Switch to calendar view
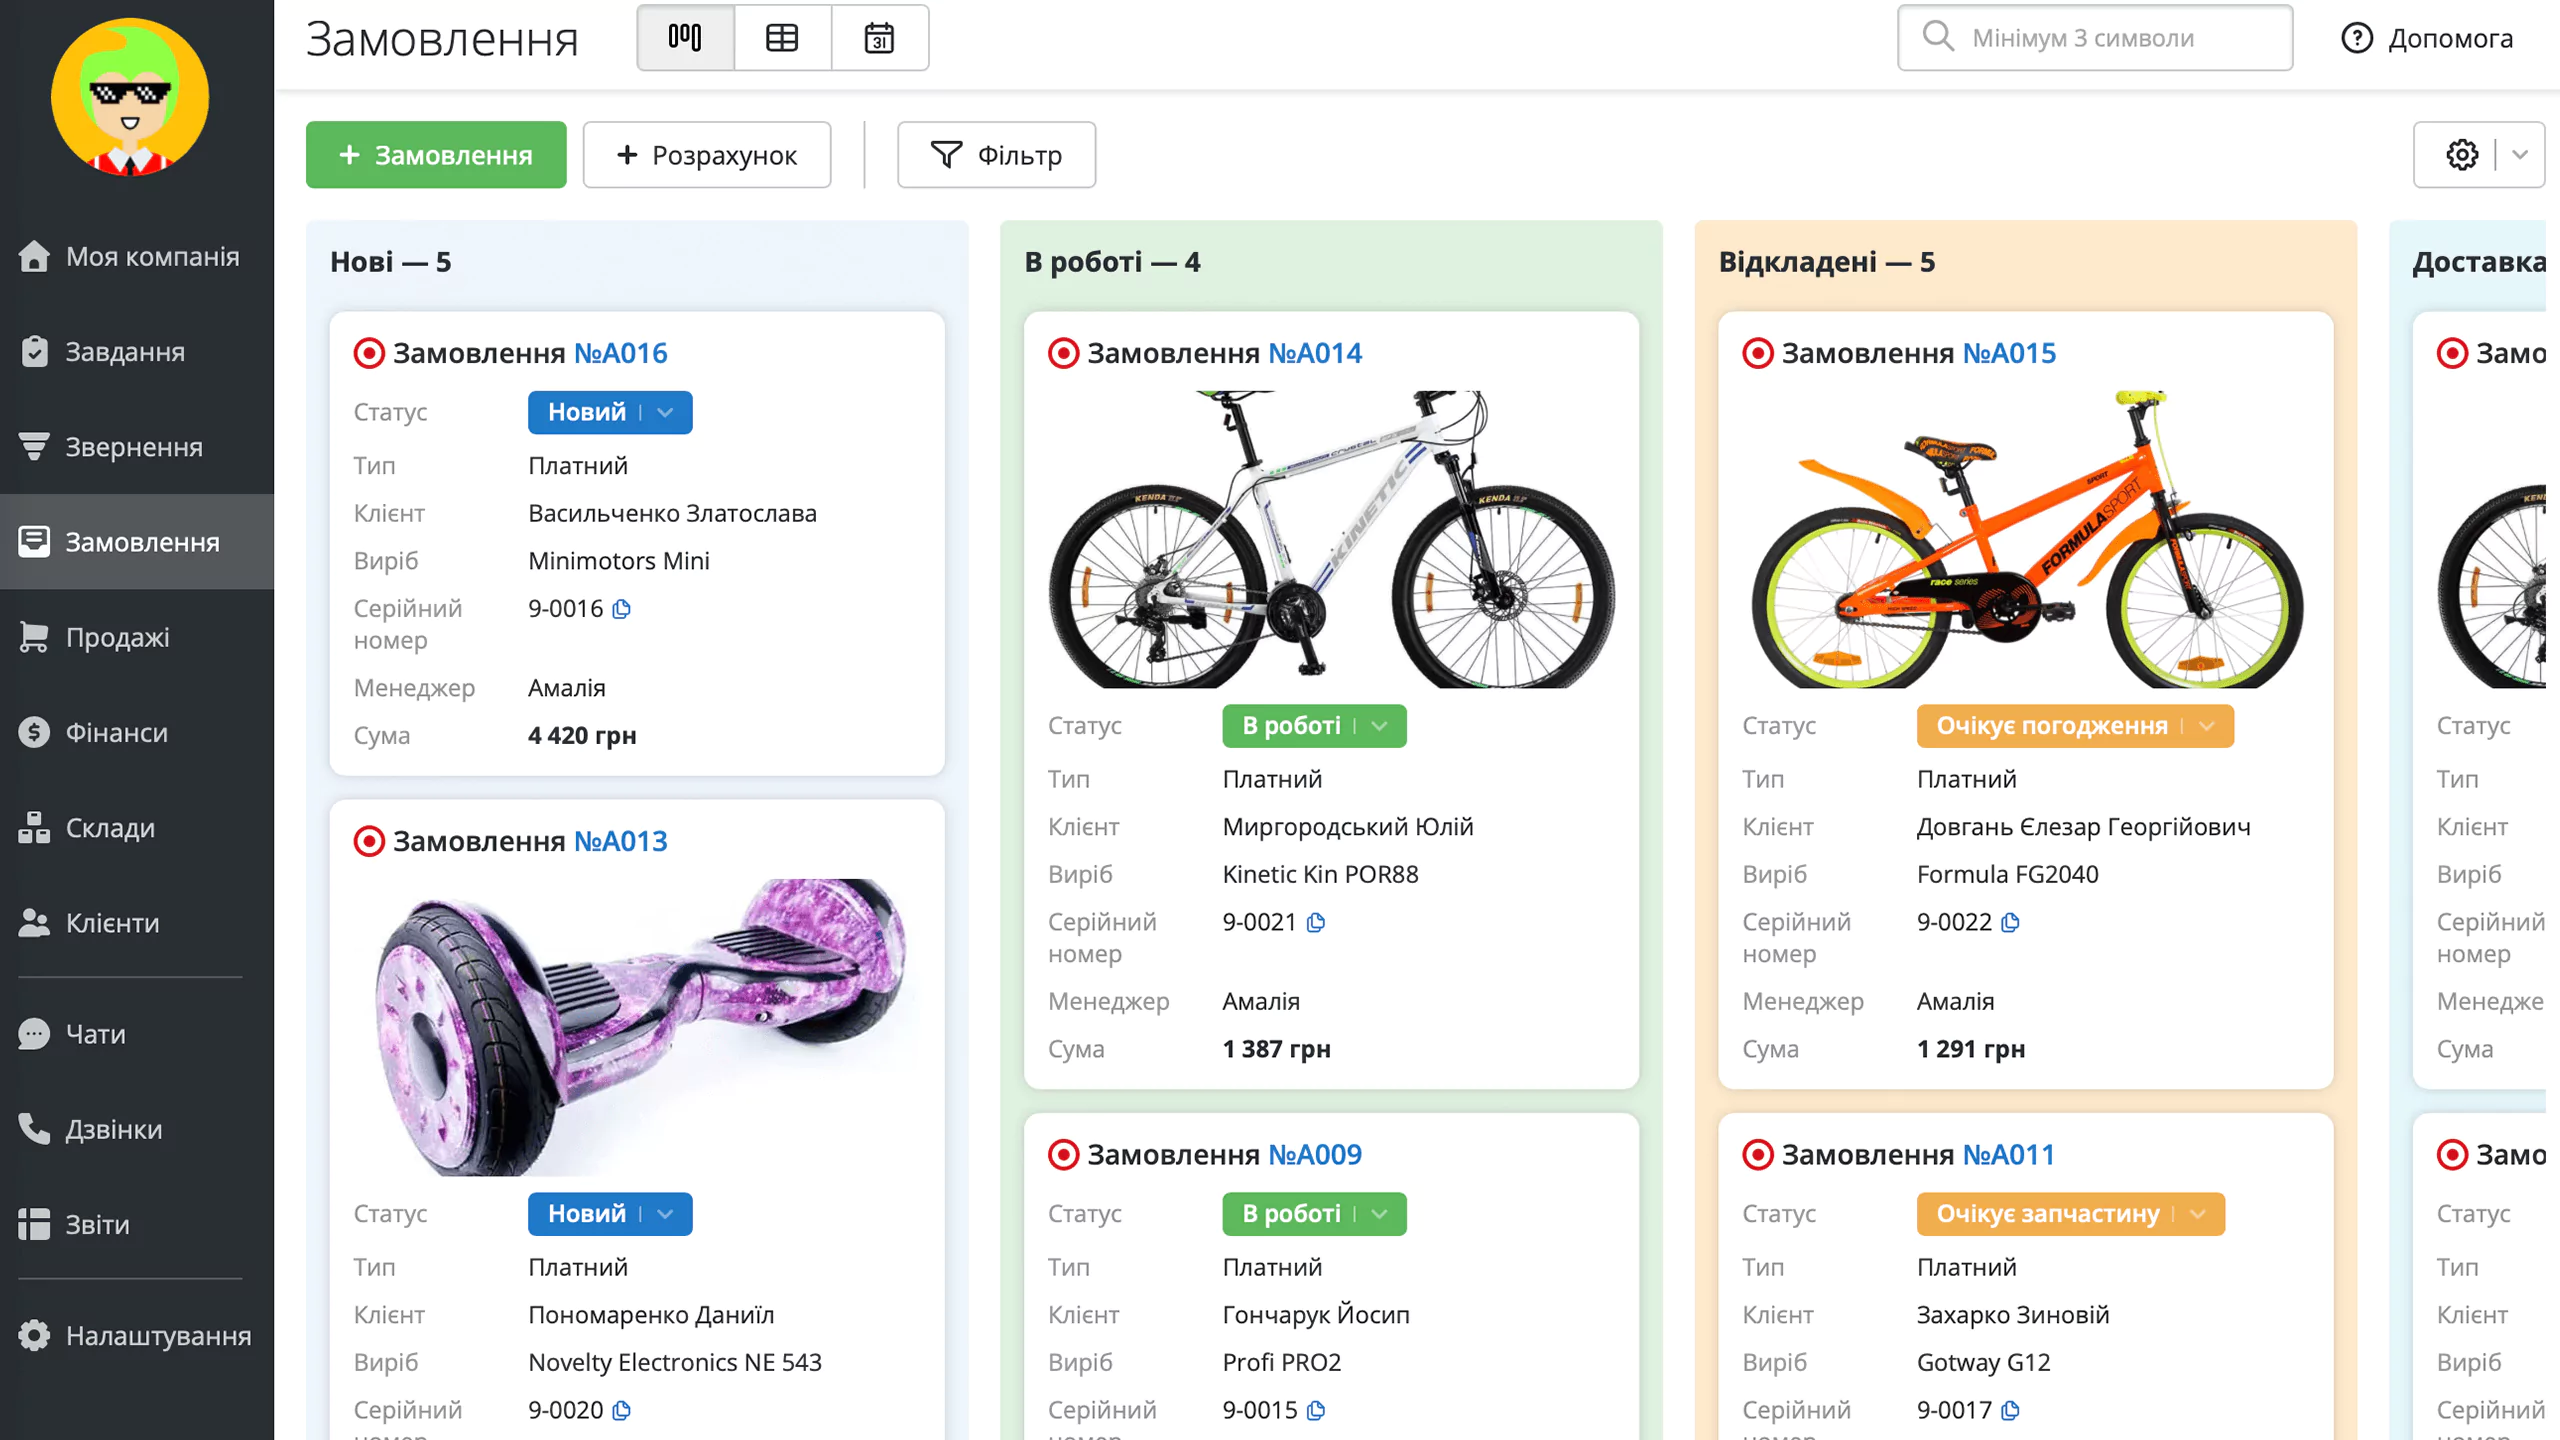The height and width of the screenshot is (1440, 2560). click(x=879, y=38)
